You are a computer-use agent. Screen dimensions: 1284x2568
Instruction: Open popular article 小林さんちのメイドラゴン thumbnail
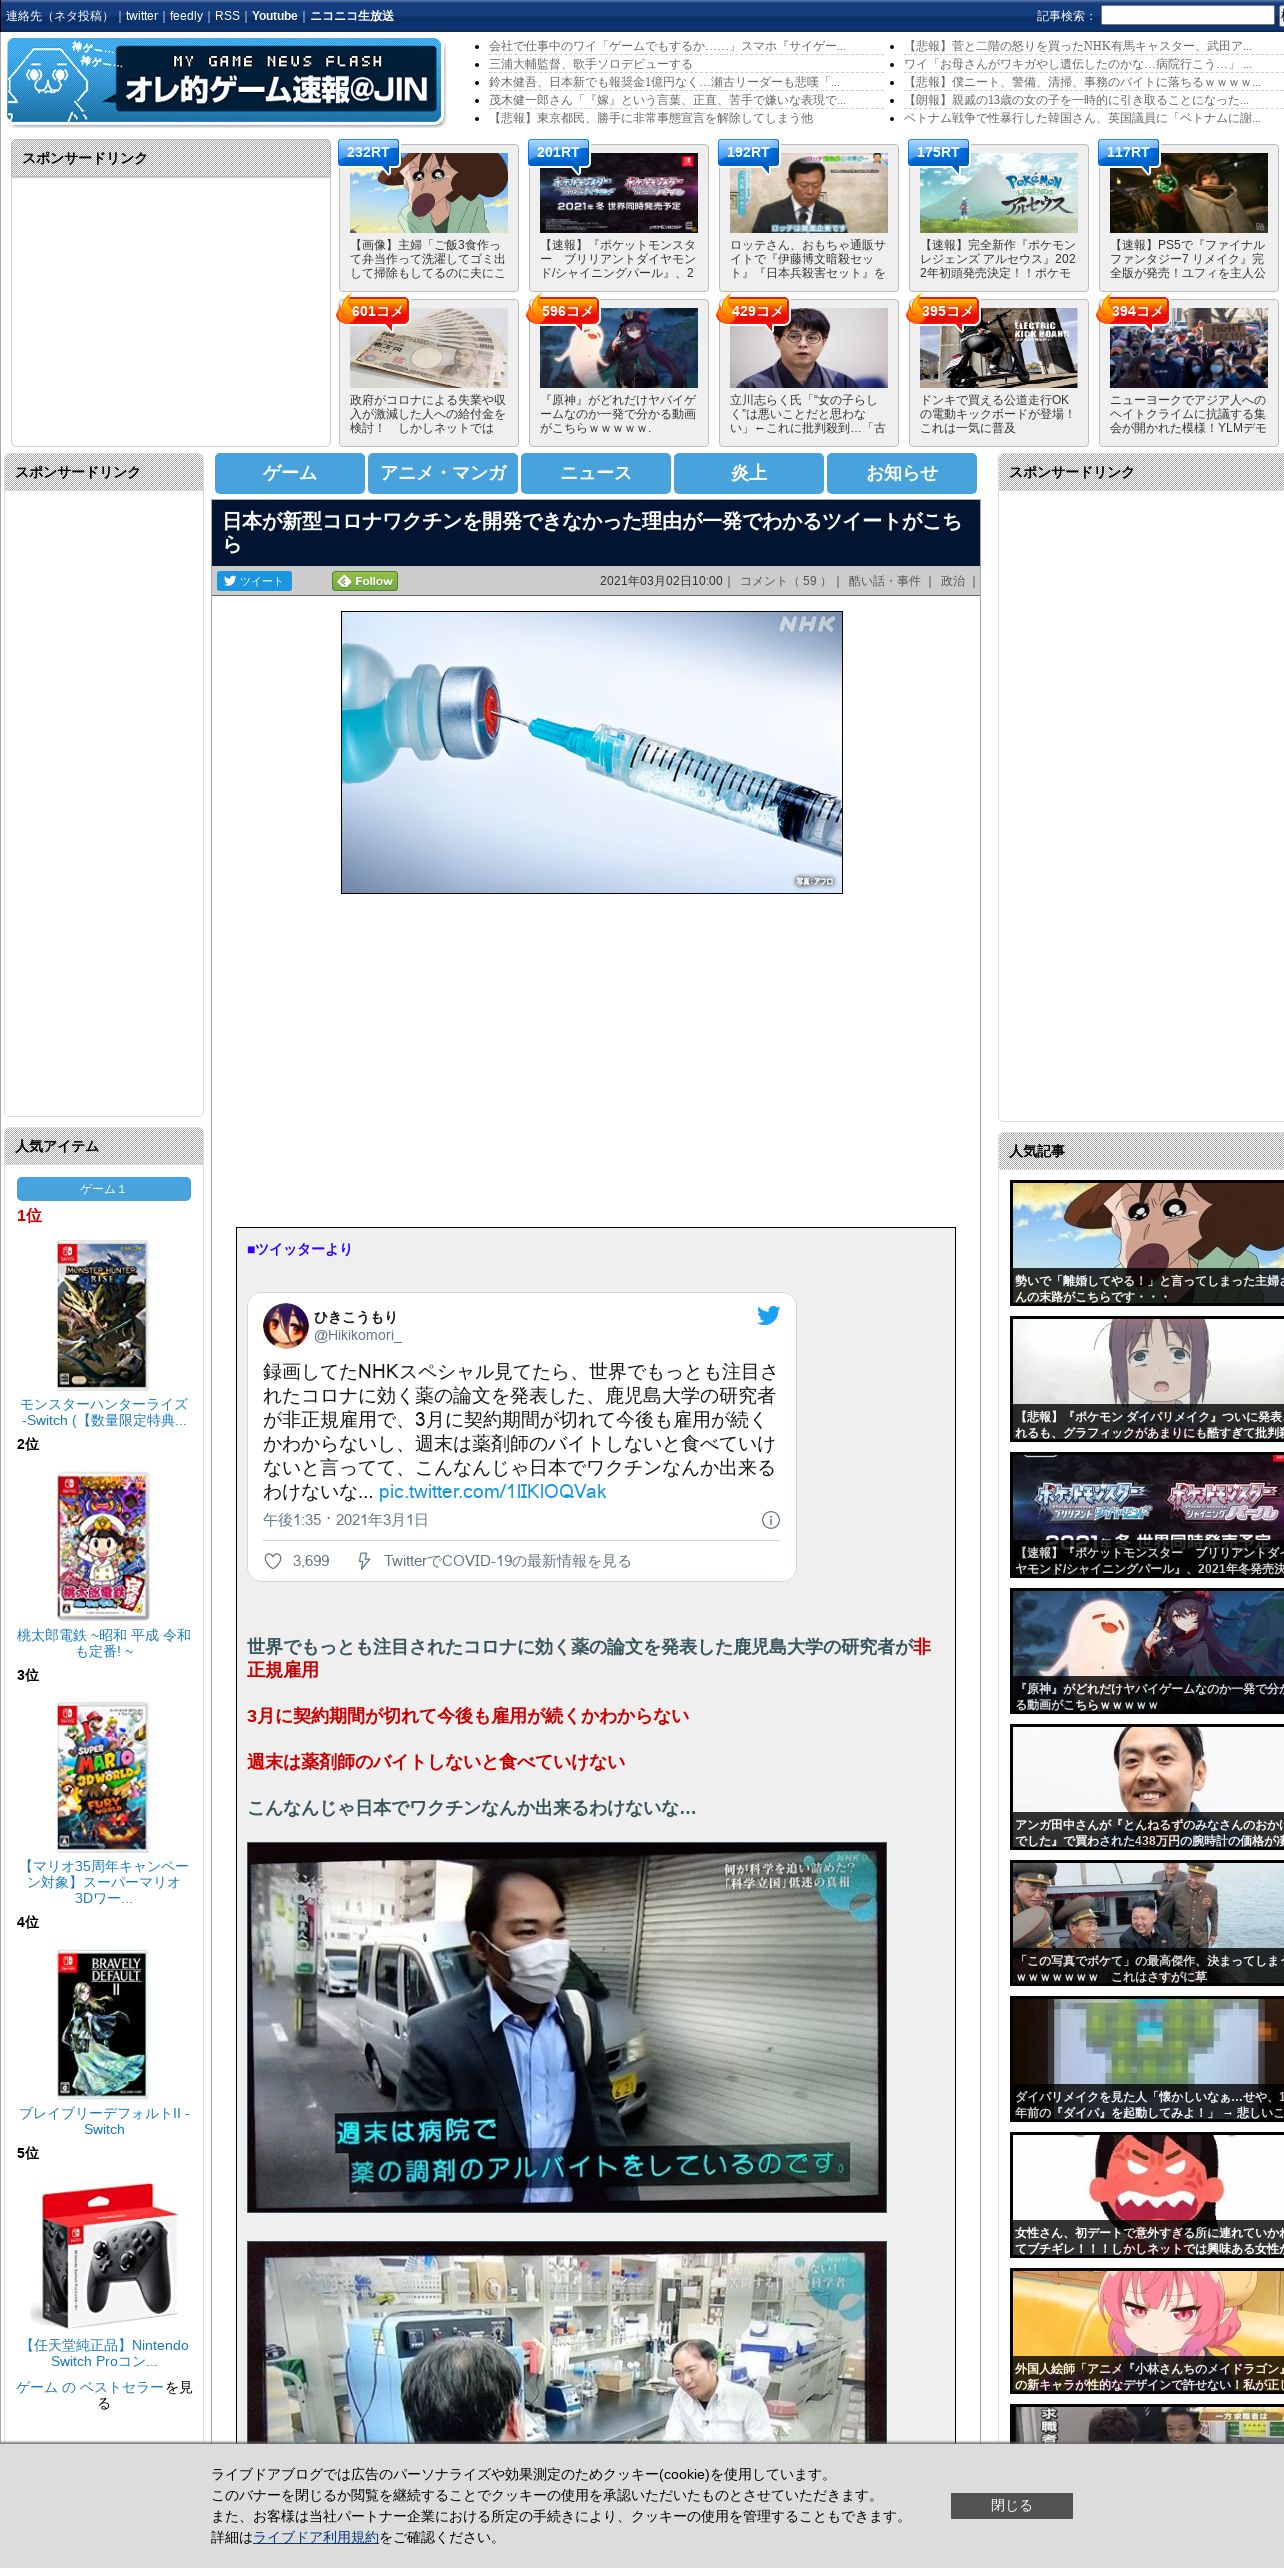click(1147, 2331)
